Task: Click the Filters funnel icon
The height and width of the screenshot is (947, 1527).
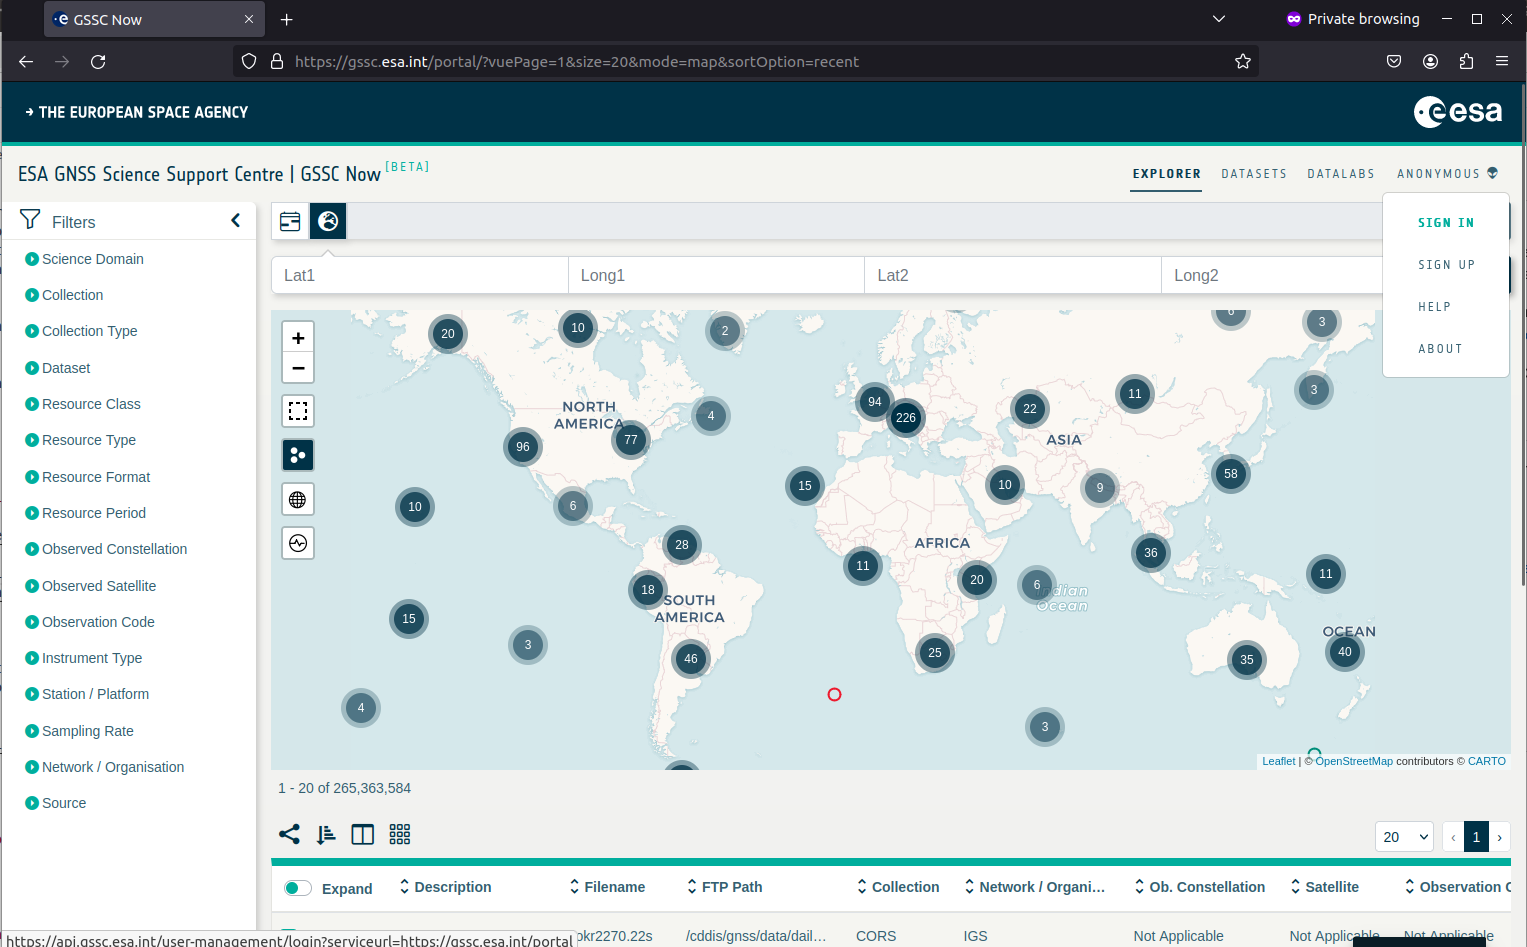Action: (x=30, y=220)
